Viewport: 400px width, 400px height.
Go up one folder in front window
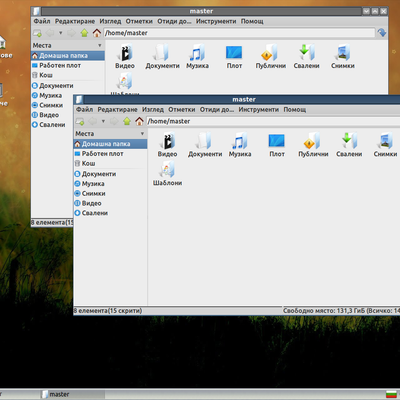[127, 121]
